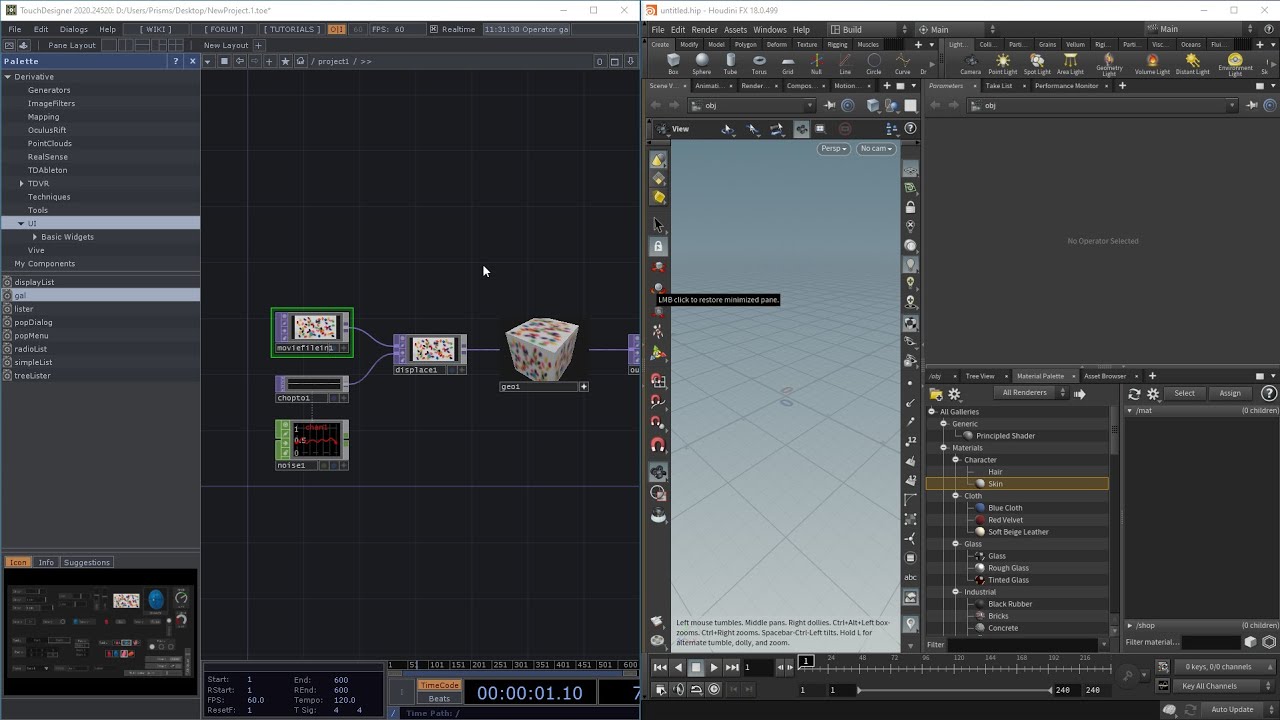Add a Volume Light from the shelf
Screen dimensions: 1280x720
[x=1152, y=63]
